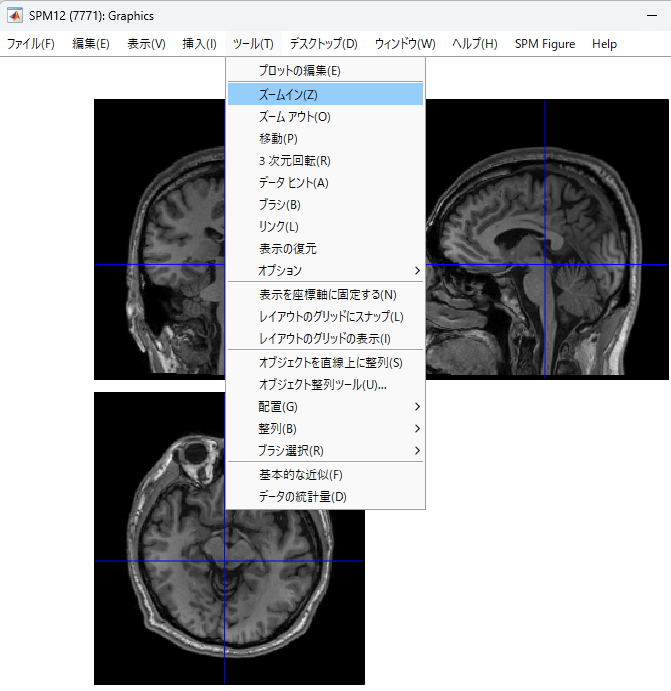671x691 pixels.
Task: Select ズームイン (Zoom In) from the menu
Action: pos(288,94)
